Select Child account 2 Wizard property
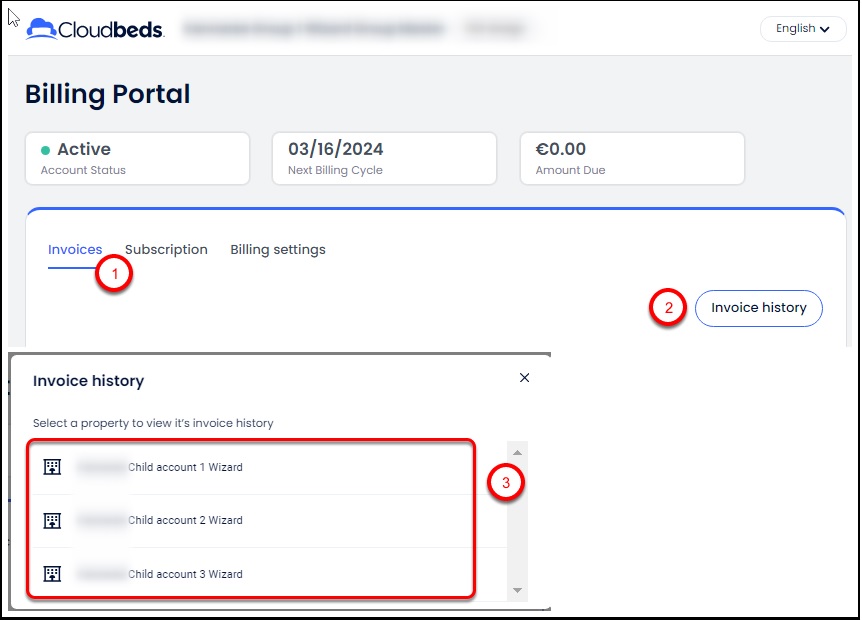The height and width of the screenshot is (620, 862). click(x=185, y=520)
